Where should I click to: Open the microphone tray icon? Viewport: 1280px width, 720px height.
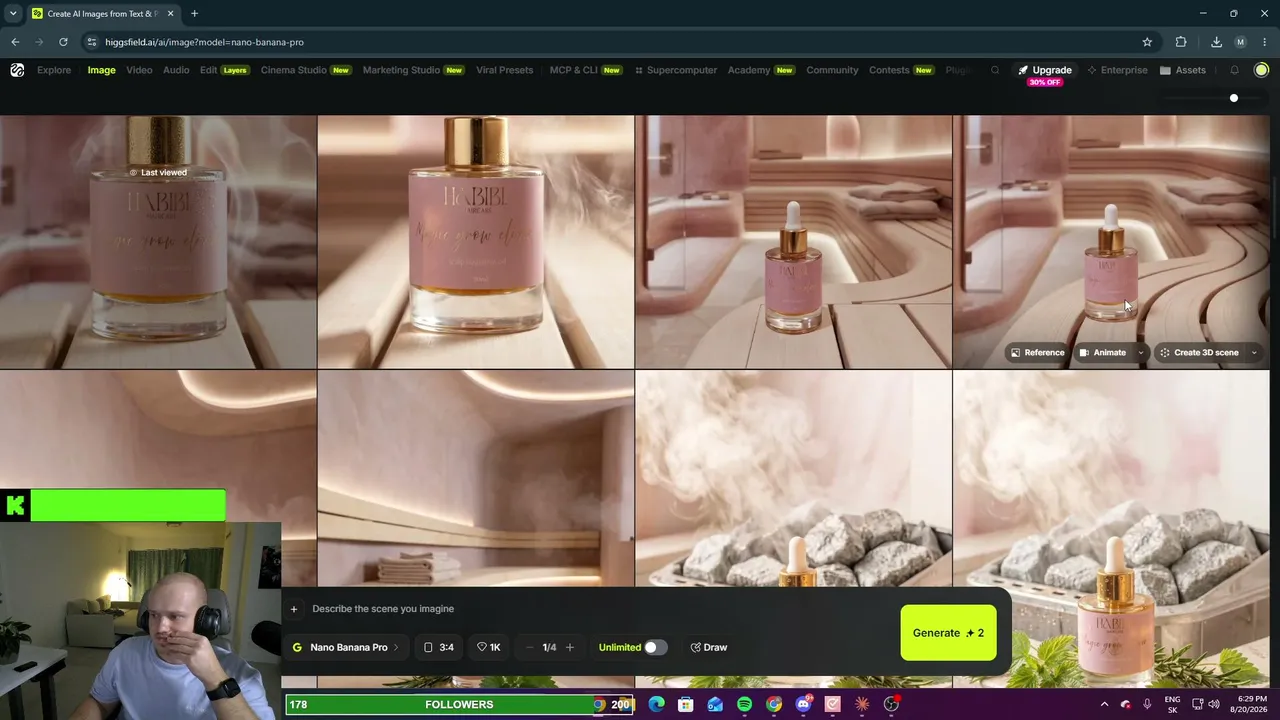point(1147,704)
